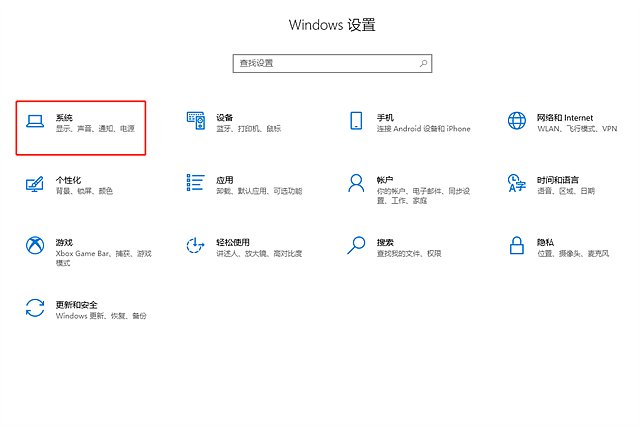Viewport: 640px width, 426px height.
Task: Click the 位置、摄像头、麦克风 description
Action: (573, 253)
